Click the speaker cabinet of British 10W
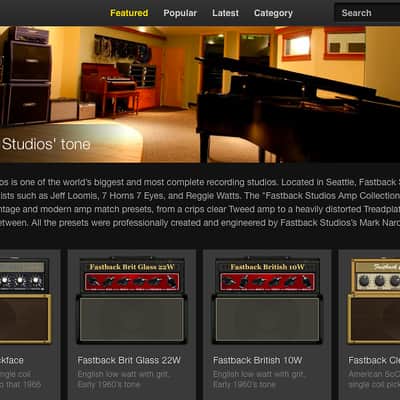Image resolution: width=400 pixels, height=400 pixels. pyautogui.click(x=267, y=319)
